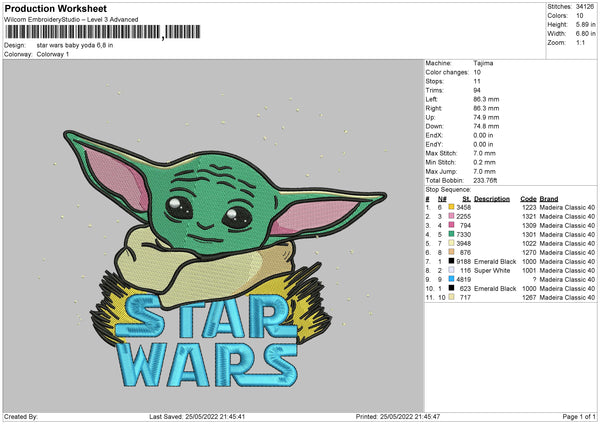Select the 'EndX:' label
Image resolution: width=600 pixels, height=424 pixels.
click(x=434, y=135)
